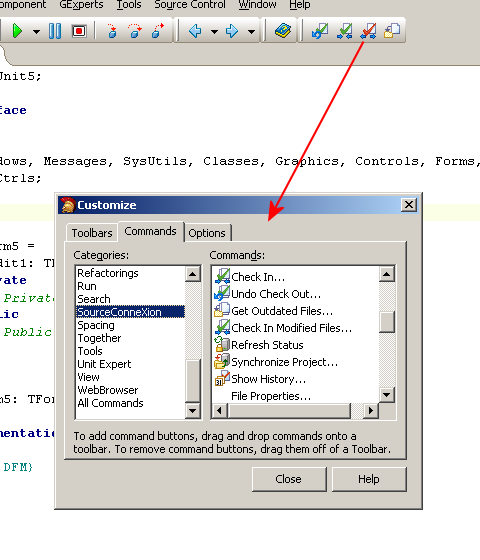Screen dimensions: 480x560
Task: Switch to the Toolbars tab
Action: (92, 233)
